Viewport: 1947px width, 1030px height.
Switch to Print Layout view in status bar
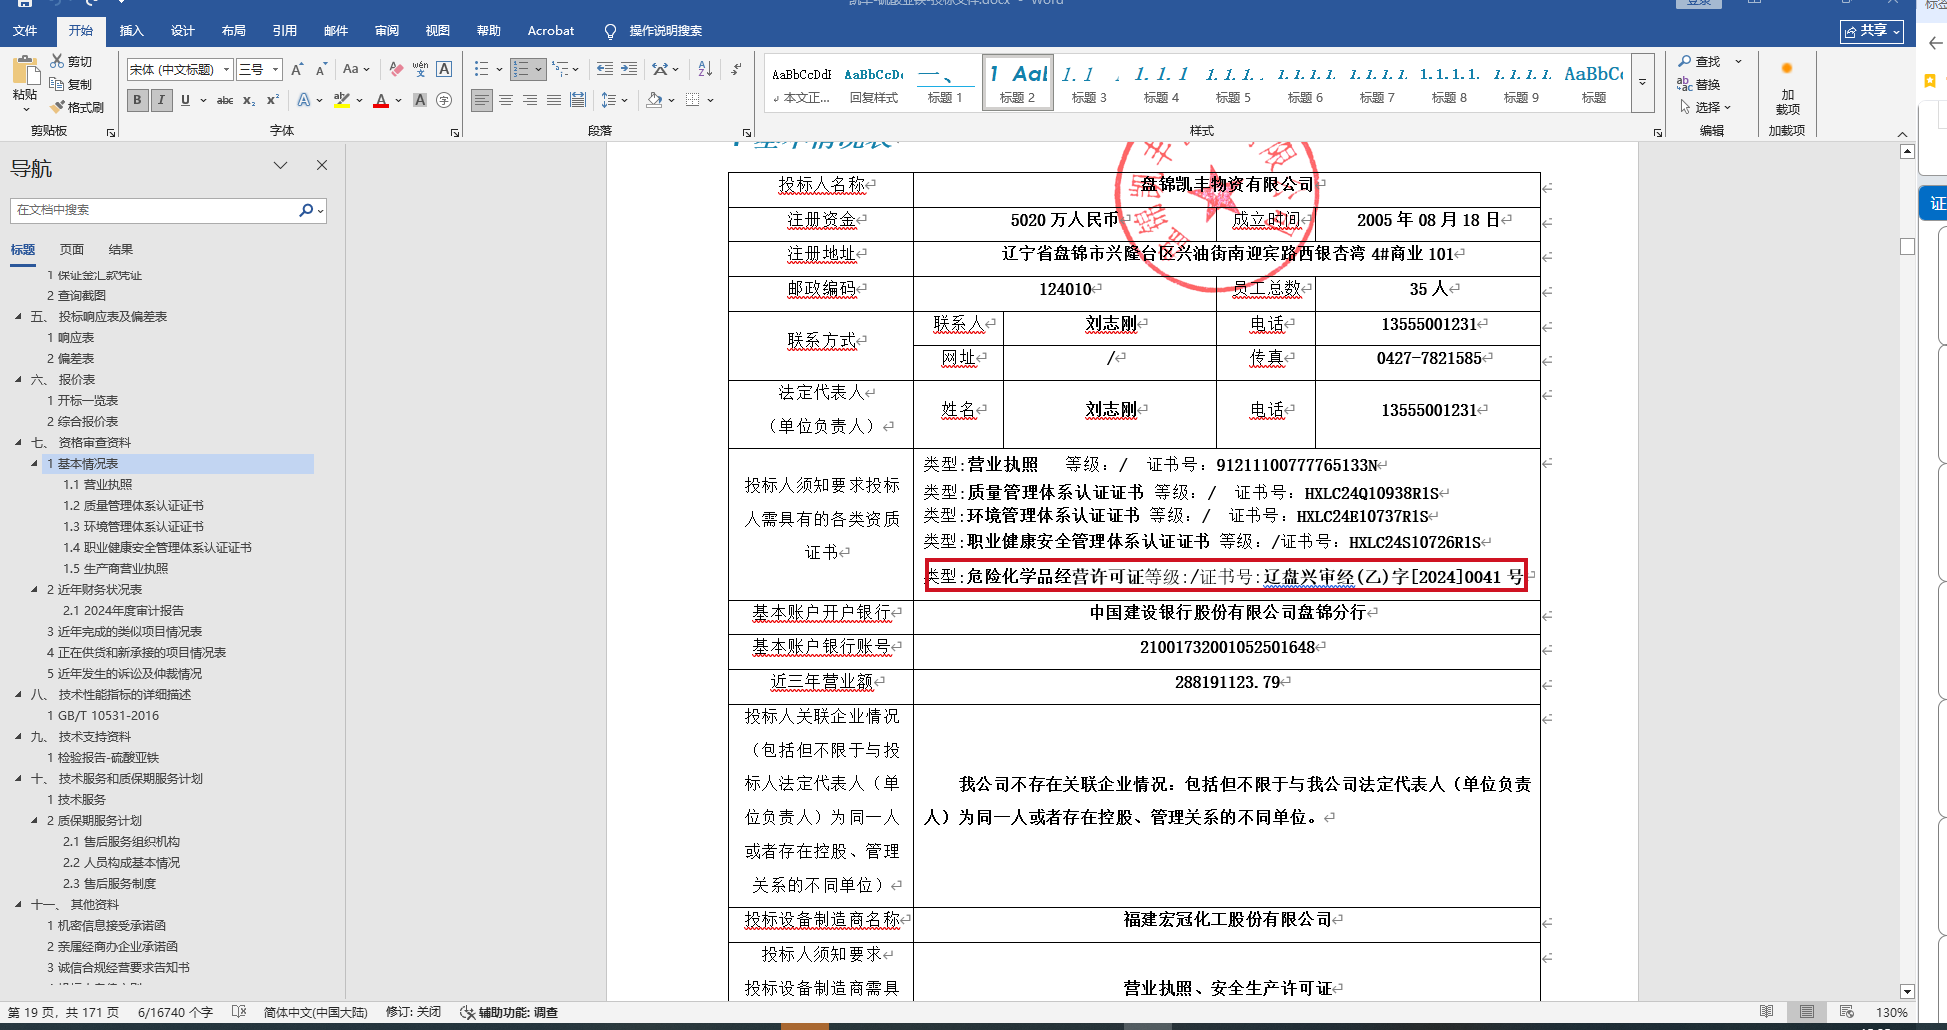[1807, 1012]
